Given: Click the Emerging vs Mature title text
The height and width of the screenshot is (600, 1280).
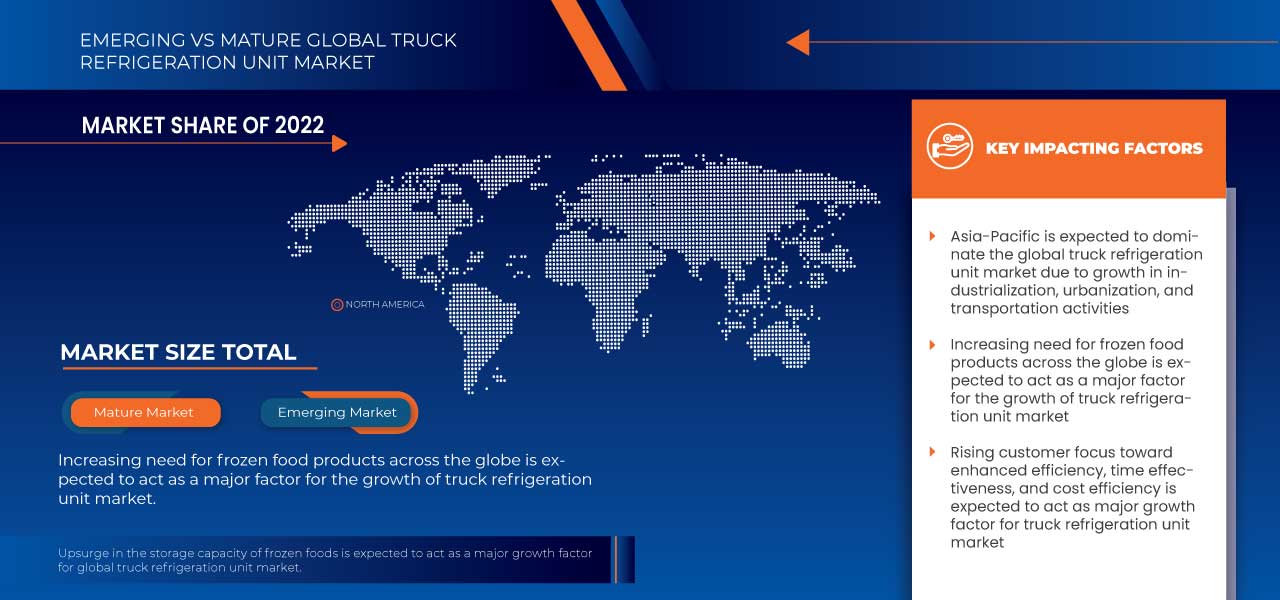Looking at the screenshot, I should point(268,51).
